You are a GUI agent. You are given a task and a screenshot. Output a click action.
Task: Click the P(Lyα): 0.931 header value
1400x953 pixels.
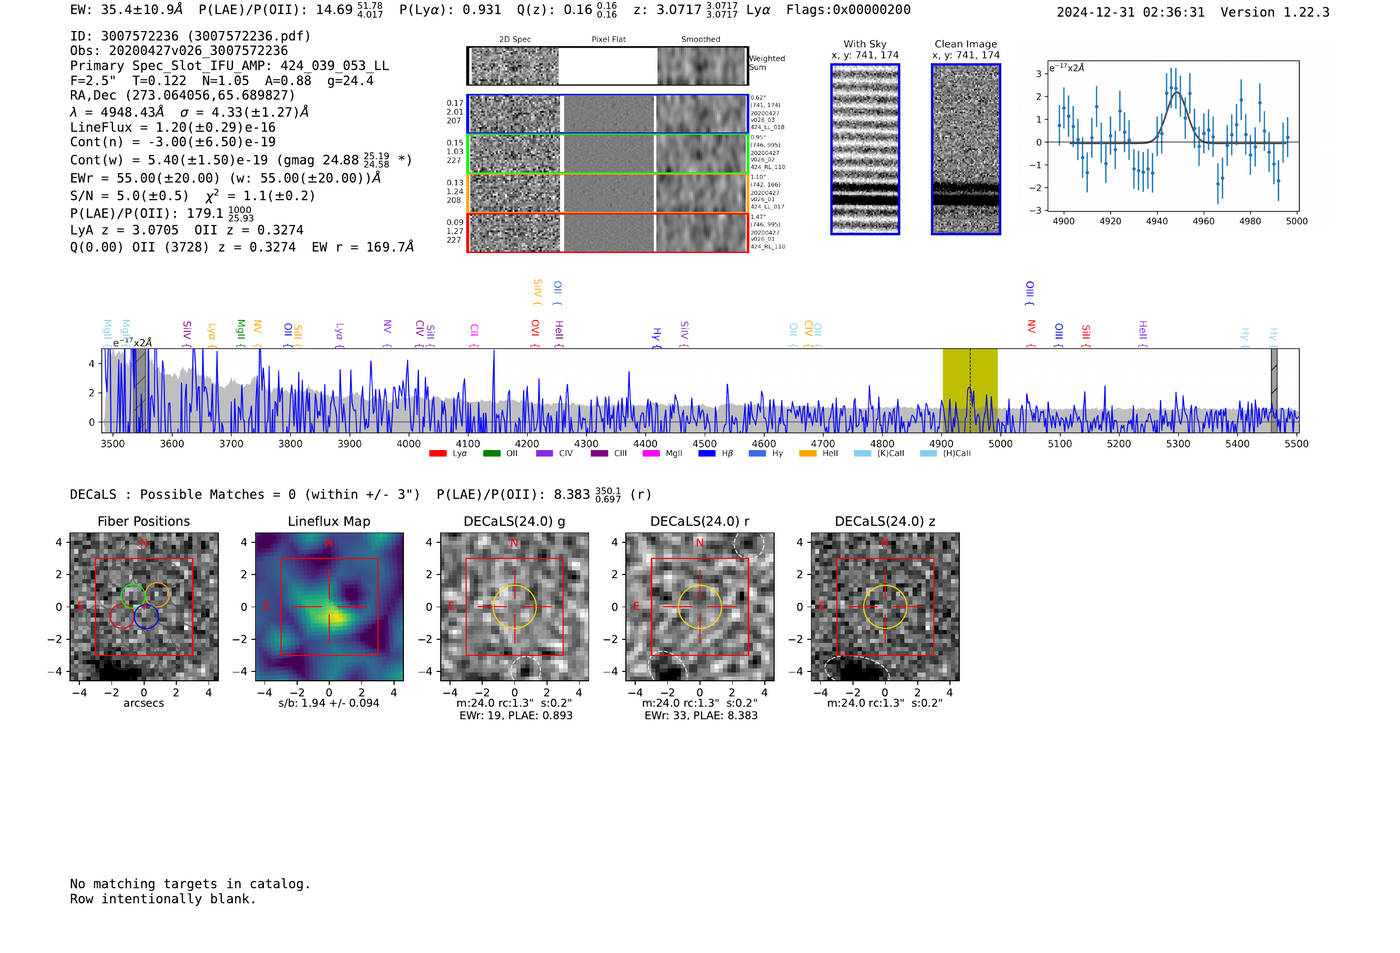(450, 10)
